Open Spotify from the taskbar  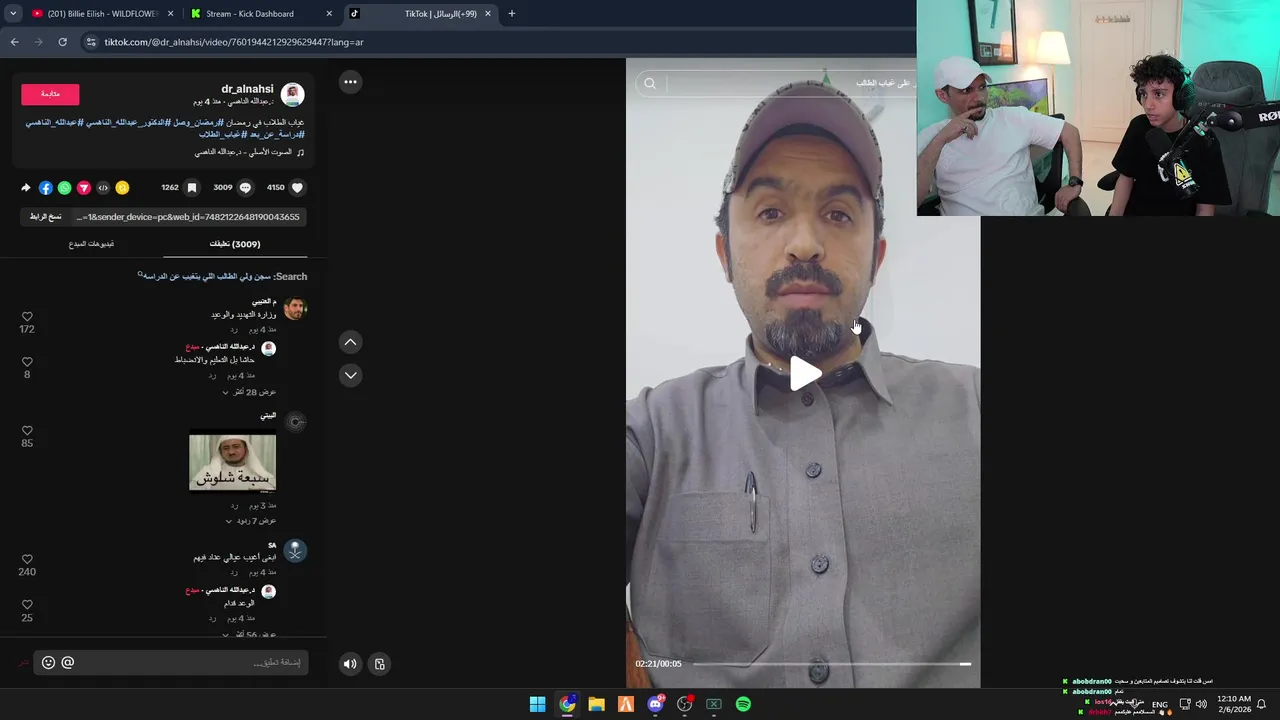point(743,704)
